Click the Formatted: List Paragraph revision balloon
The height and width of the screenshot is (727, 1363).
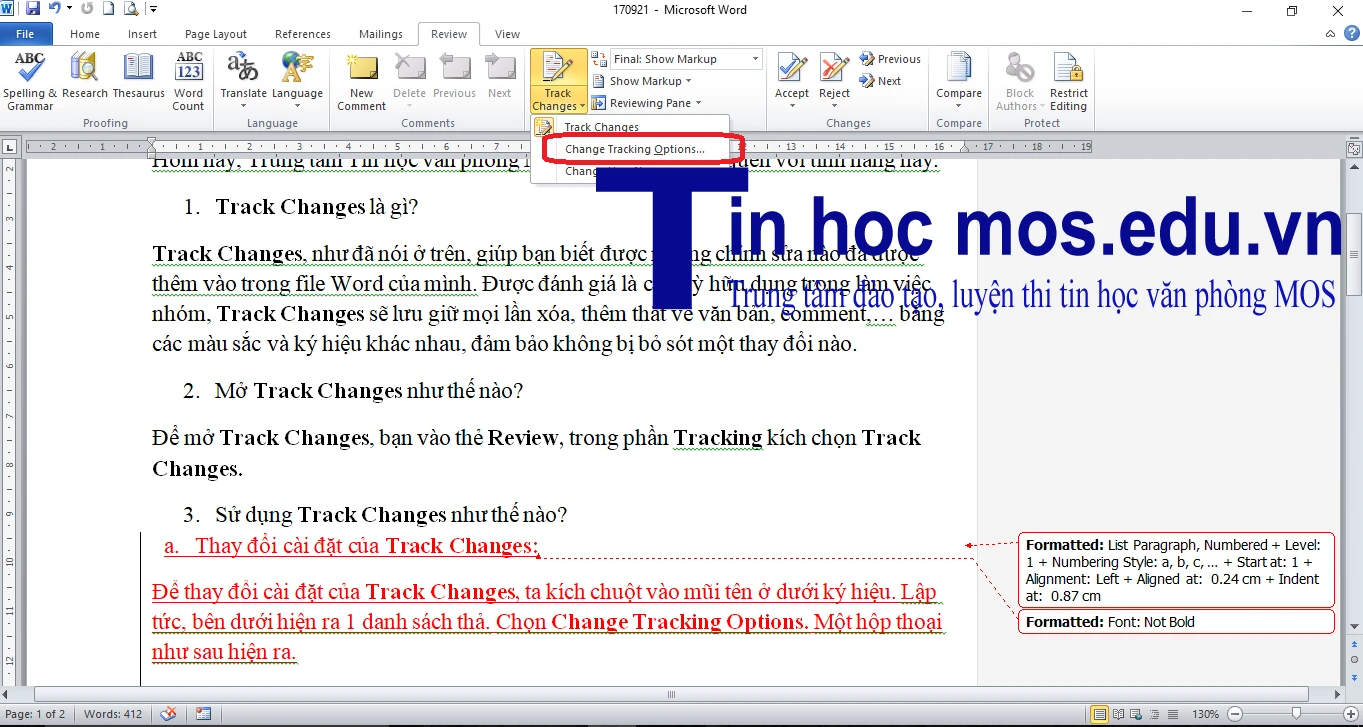(x=1176, y=570)
